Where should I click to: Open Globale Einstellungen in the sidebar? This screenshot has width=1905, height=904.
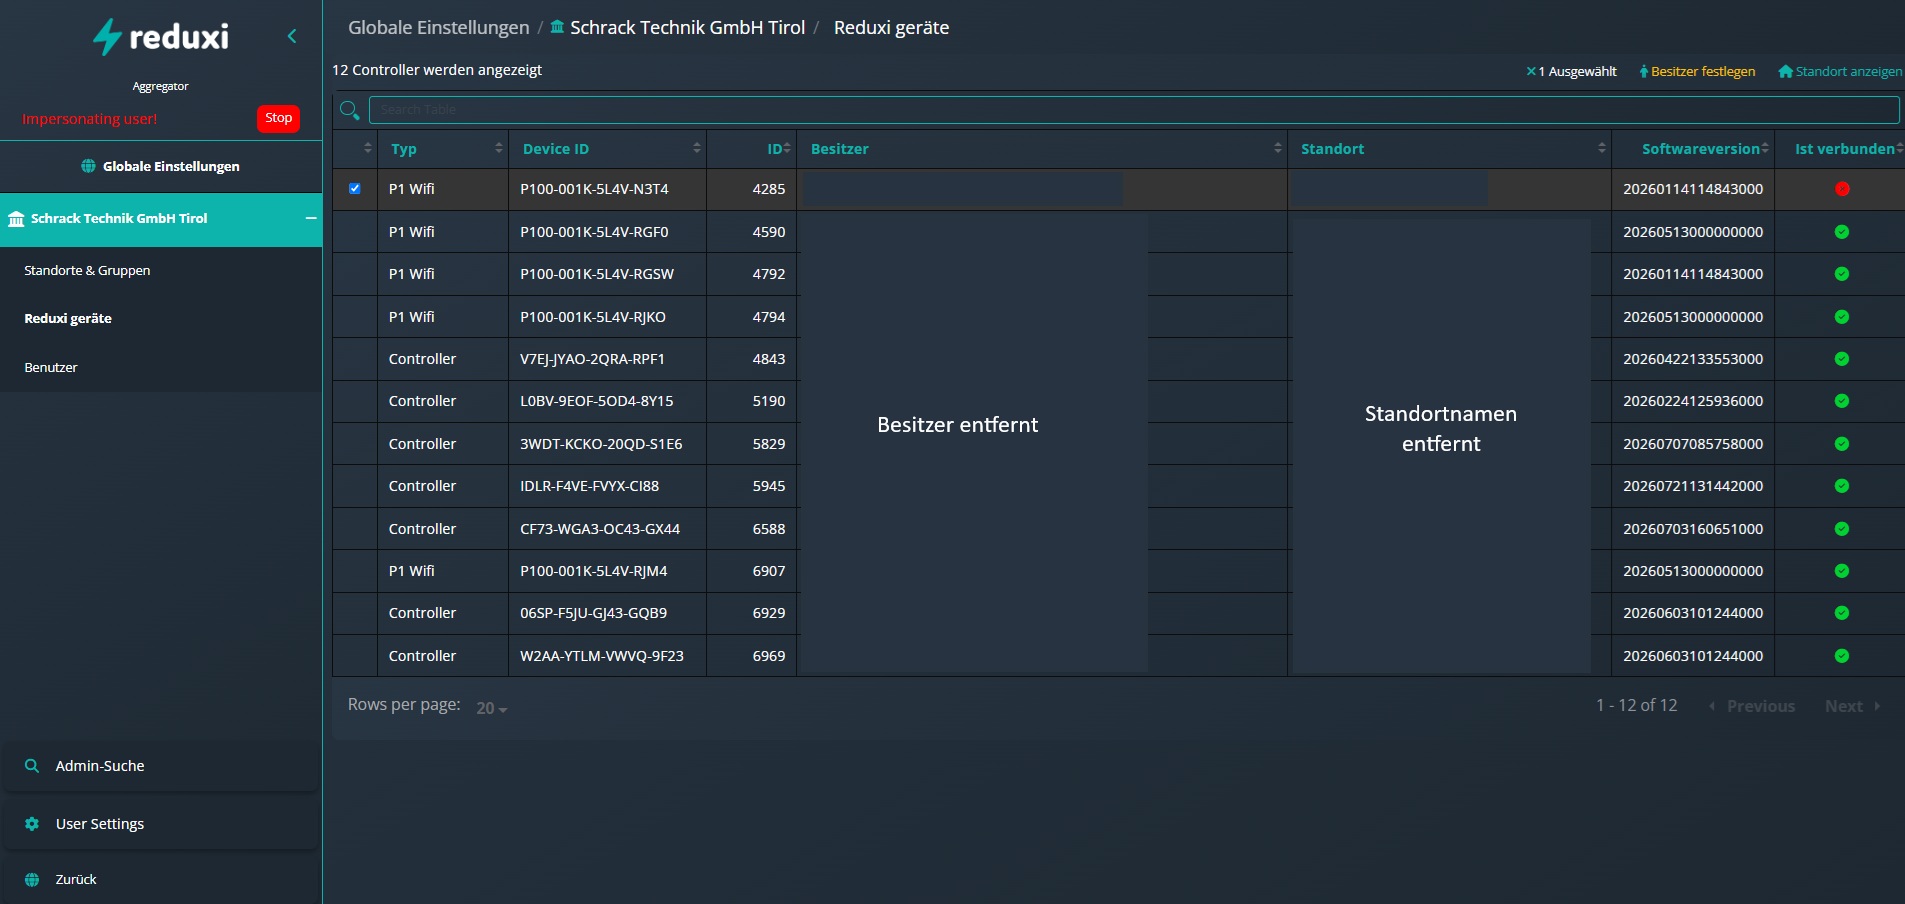(x=160, y=166)
